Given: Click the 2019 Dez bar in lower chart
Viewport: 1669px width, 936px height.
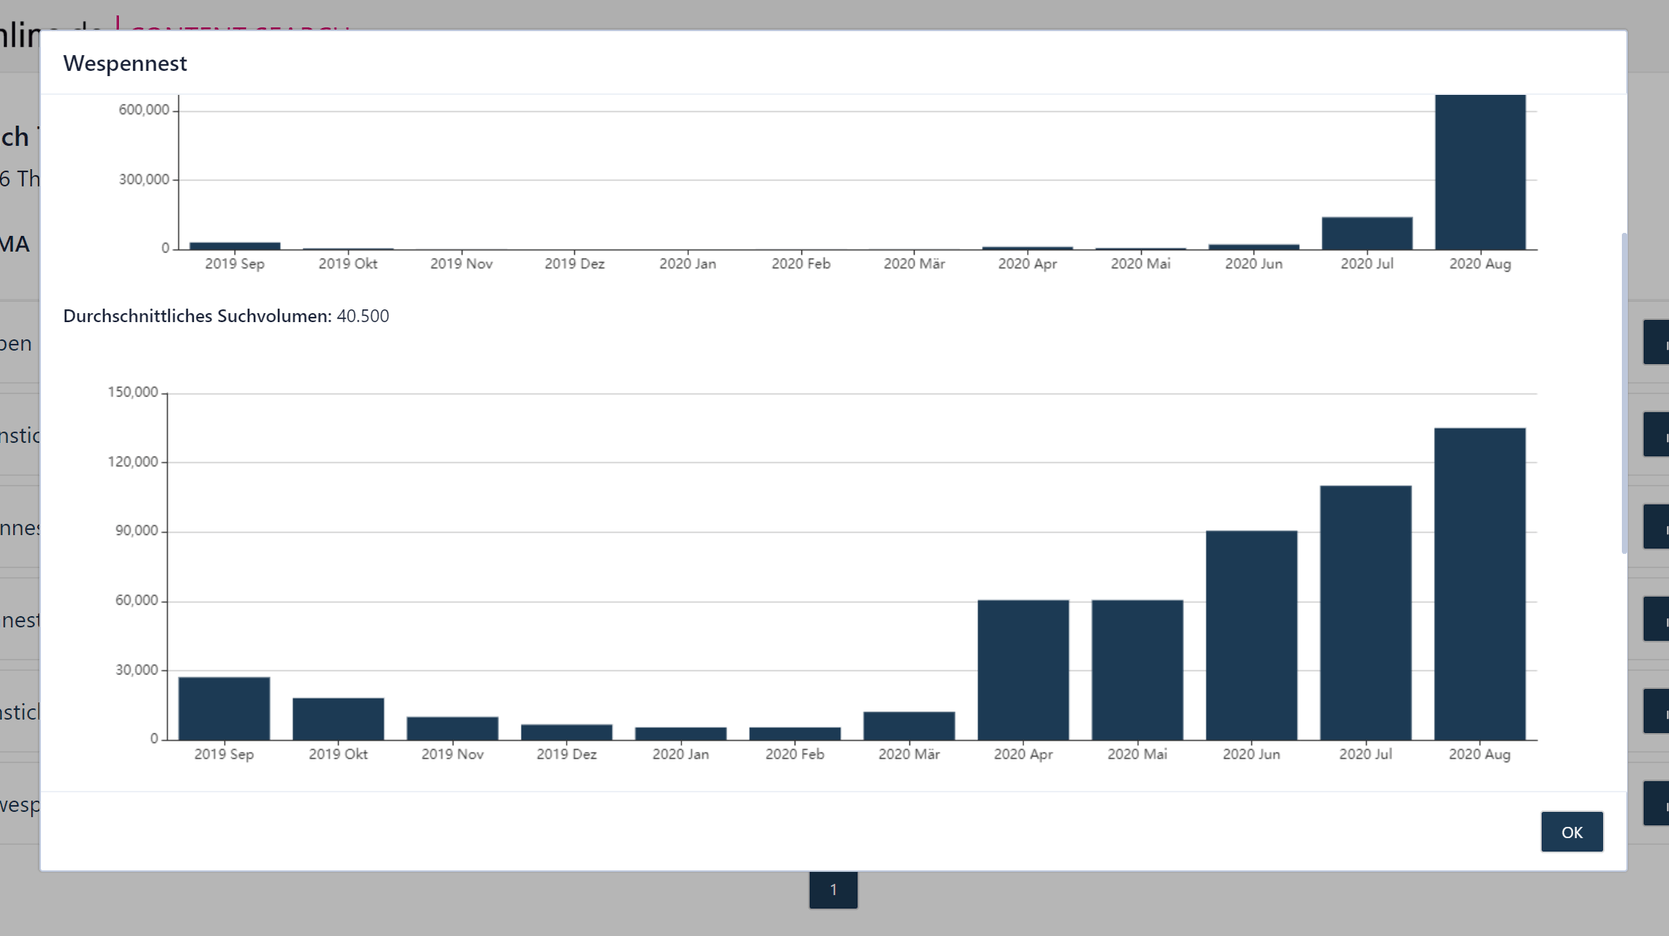Looking at the screenshot, I should (566, 732).
